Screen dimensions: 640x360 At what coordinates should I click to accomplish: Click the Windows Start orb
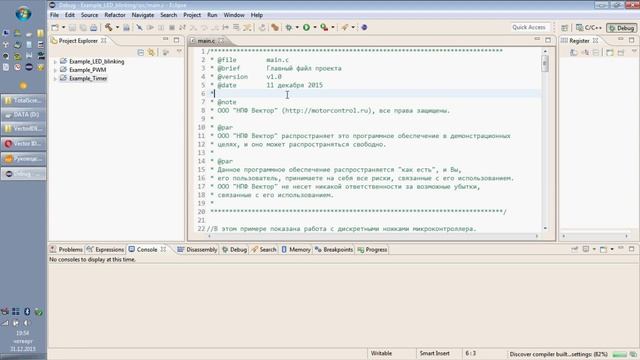(23, 13)
